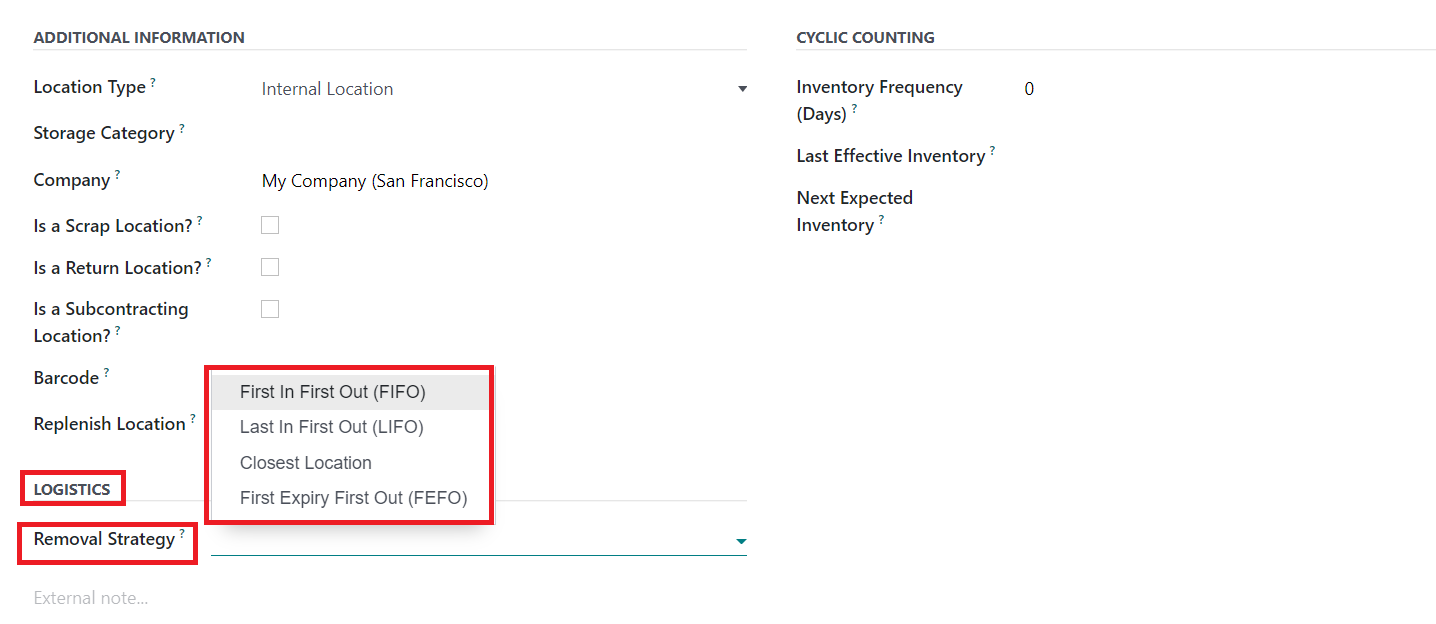Select First In First Out (FIFO) option
Viewport: 1436px width, 624px height.
point(333,392)
